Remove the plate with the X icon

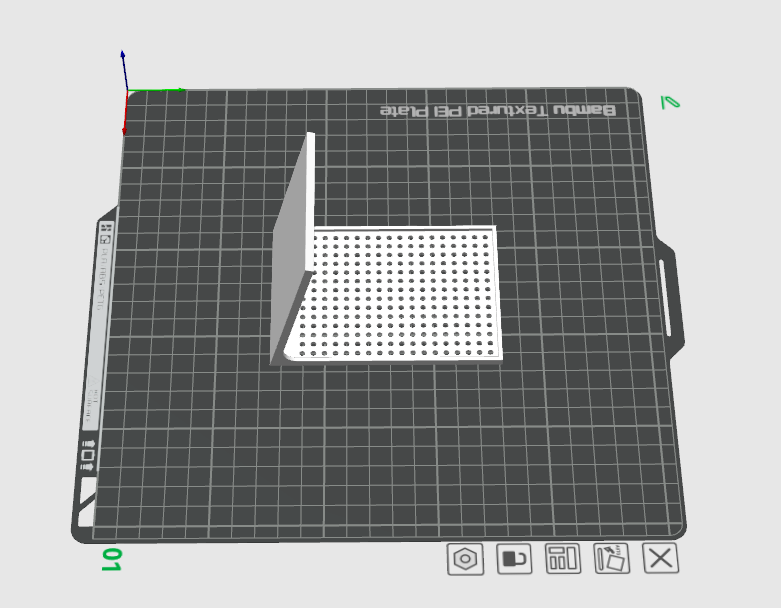click(661, 558)
